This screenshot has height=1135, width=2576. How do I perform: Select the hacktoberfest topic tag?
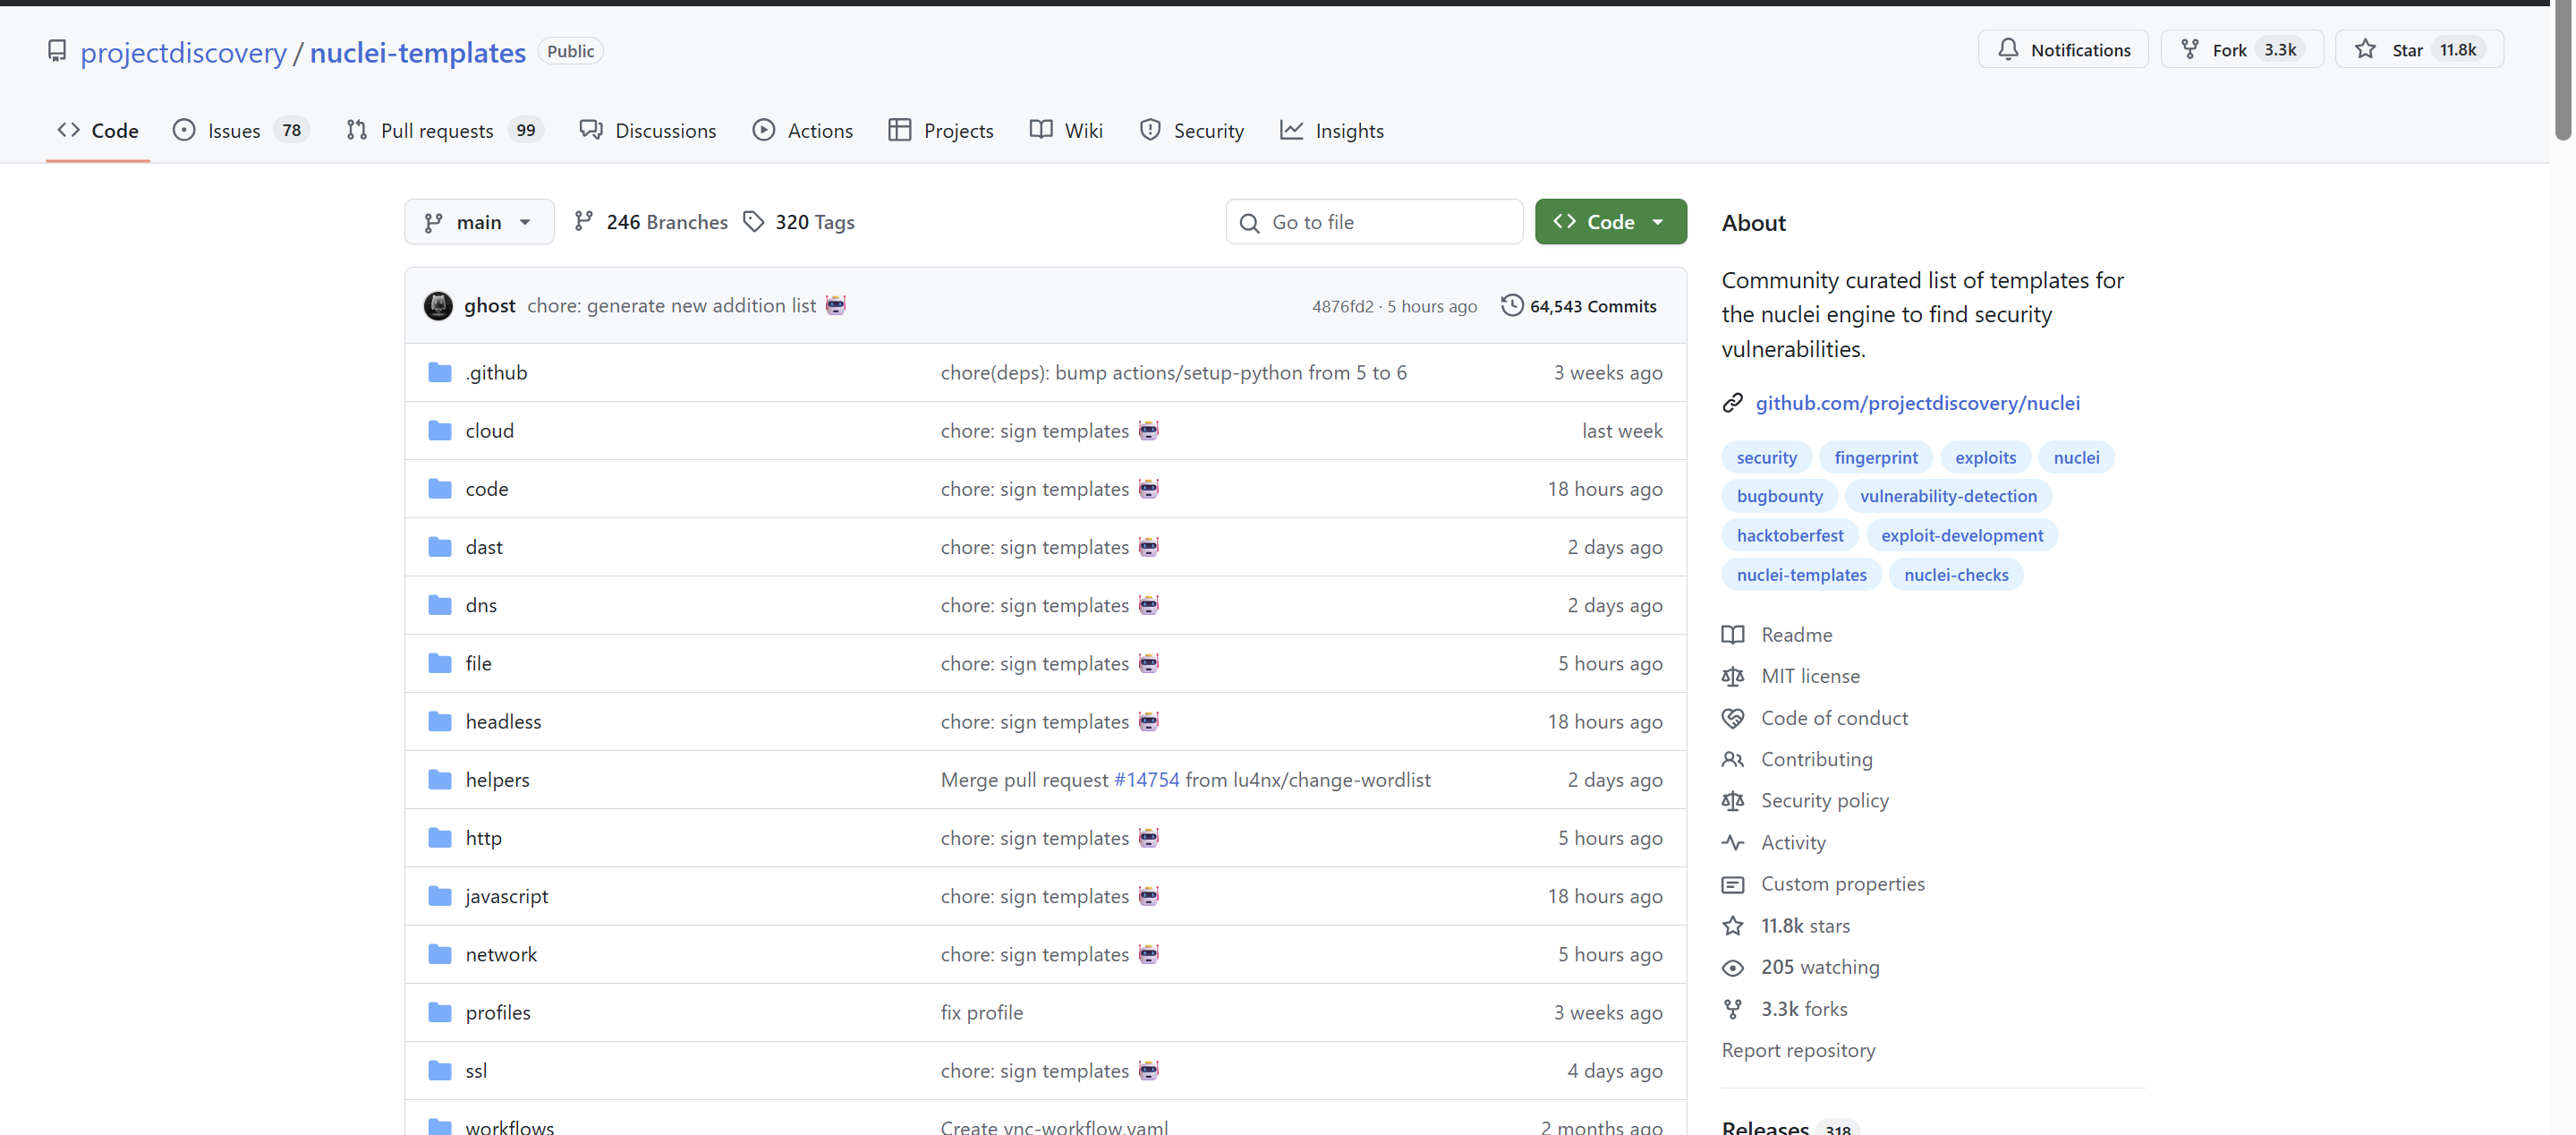1790,536
